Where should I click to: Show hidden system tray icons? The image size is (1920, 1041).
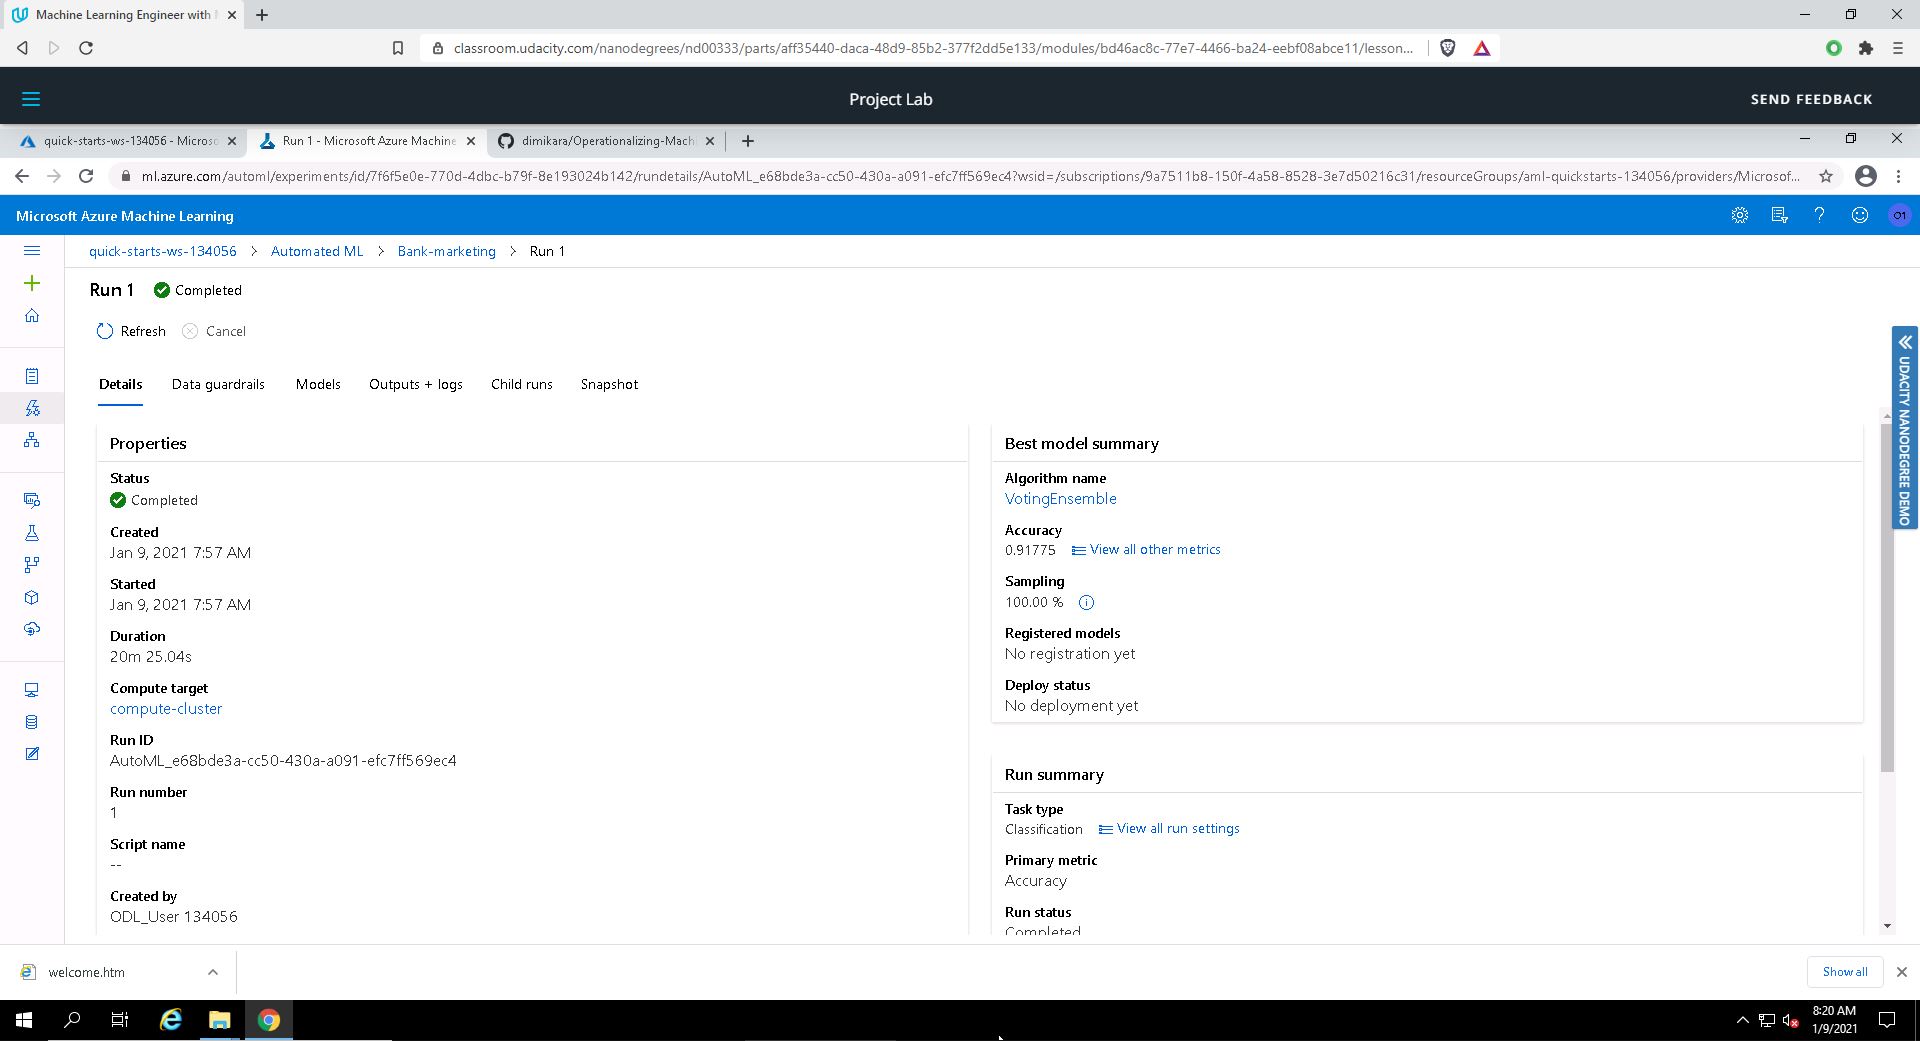click(1742, 1020)
